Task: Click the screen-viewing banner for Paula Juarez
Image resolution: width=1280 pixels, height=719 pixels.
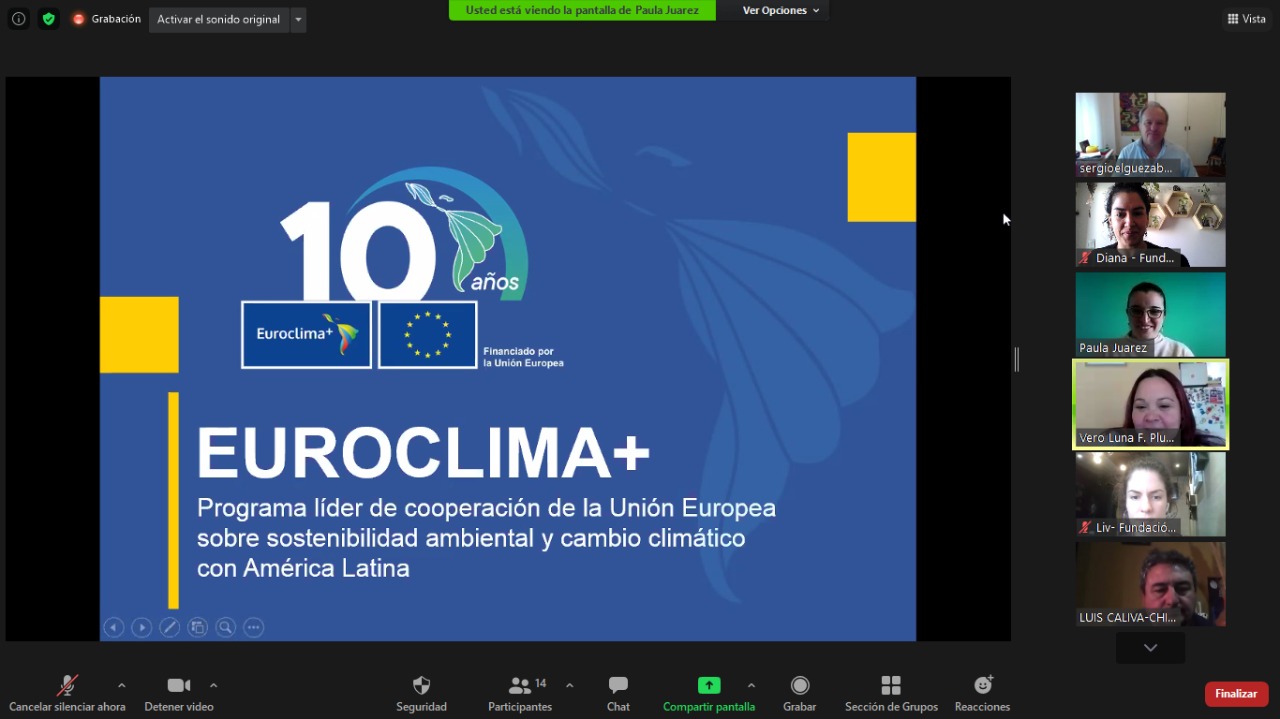Action: pyautogui.click(x=582, y=10)
